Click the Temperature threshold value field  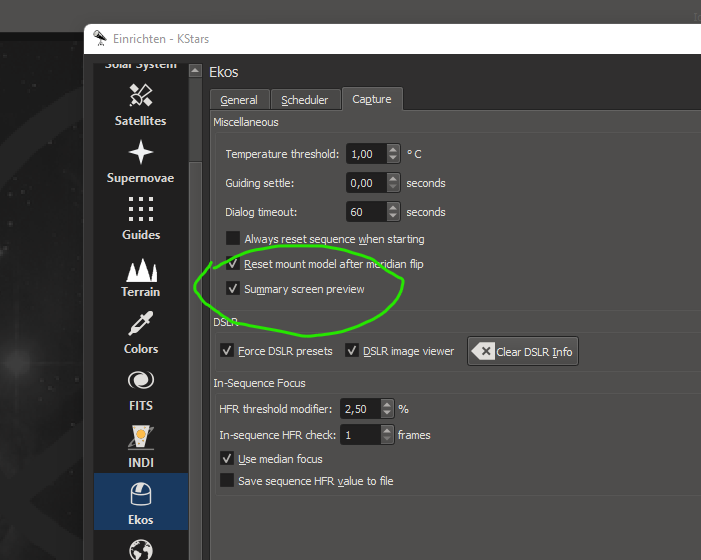tap(366, 154)
